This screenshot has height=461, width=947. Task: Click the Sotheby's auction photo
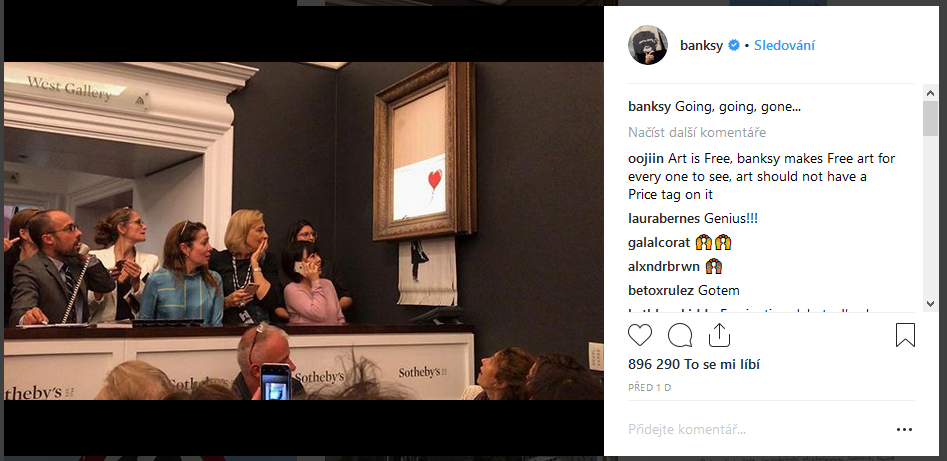[304, 231]
